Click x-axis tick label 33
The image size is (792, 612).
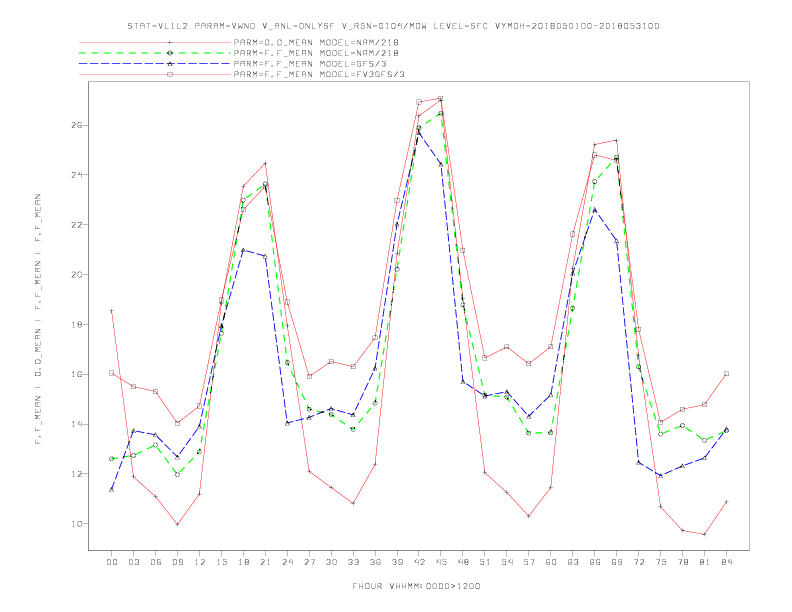coord(353,562)
